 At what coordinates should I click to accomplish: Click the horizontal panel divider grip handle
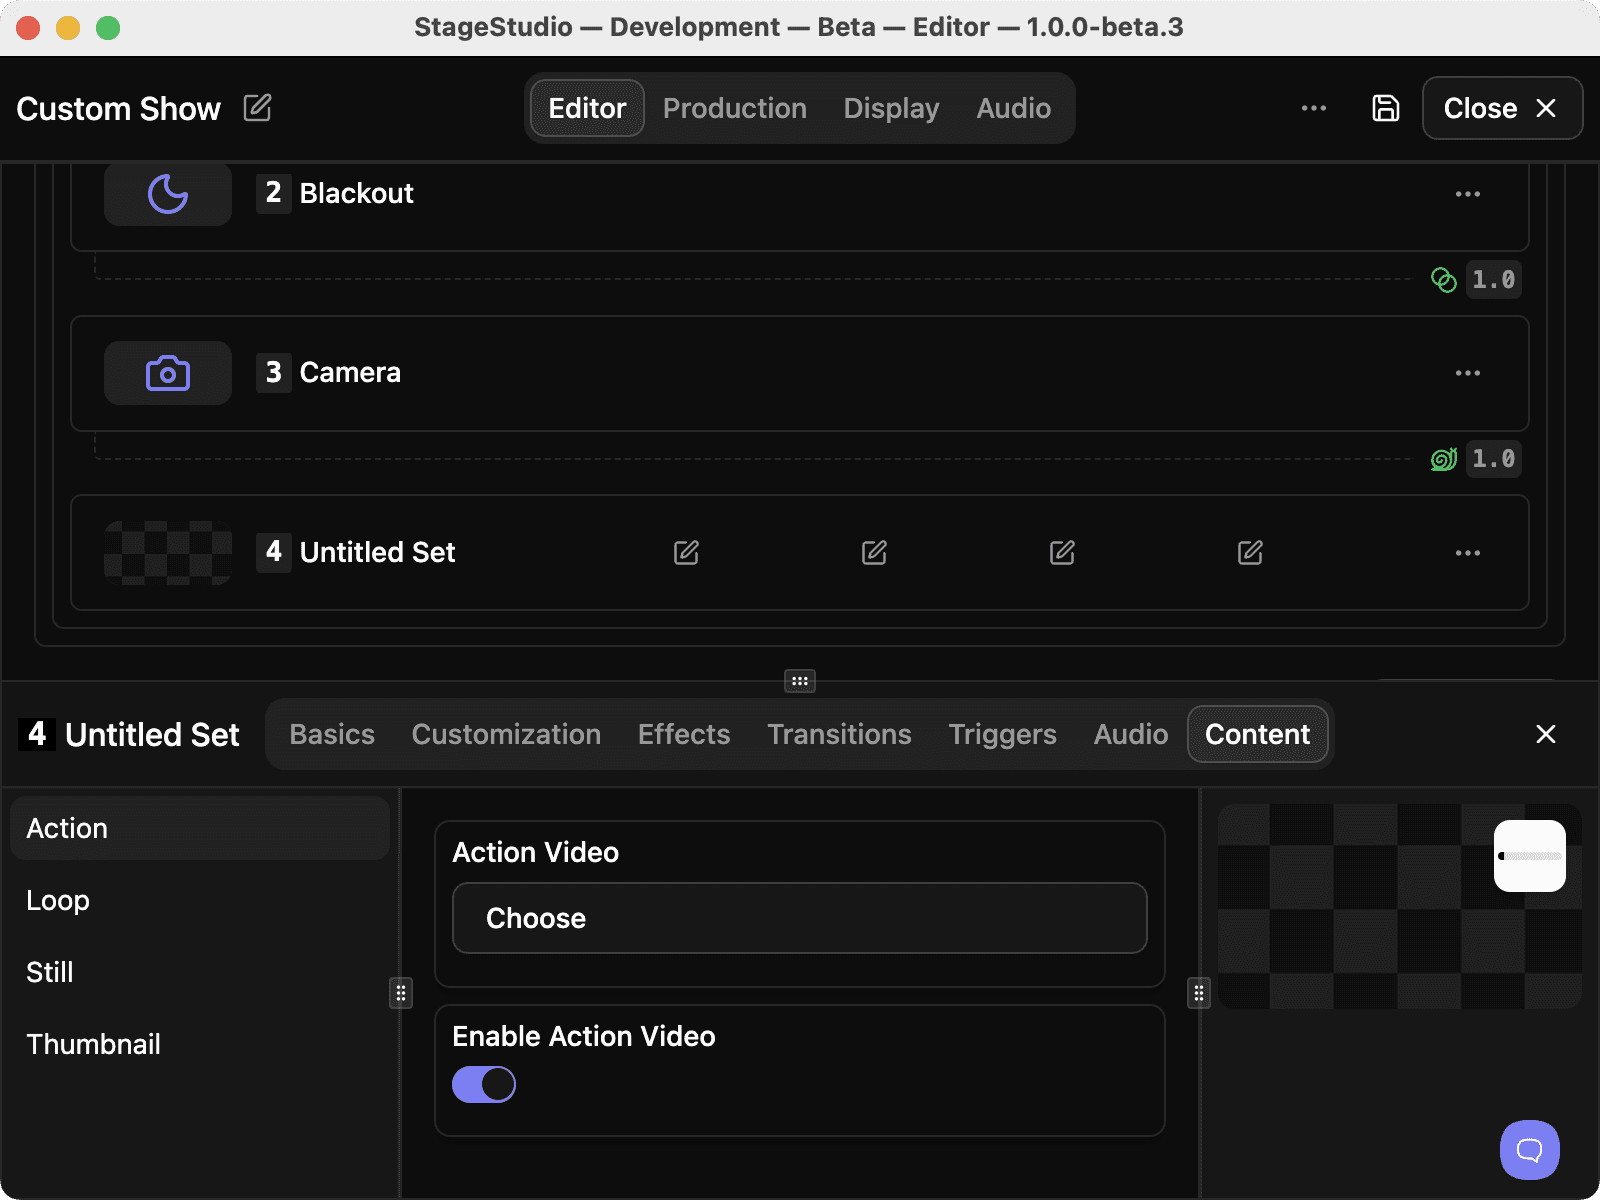pos(800,681)
